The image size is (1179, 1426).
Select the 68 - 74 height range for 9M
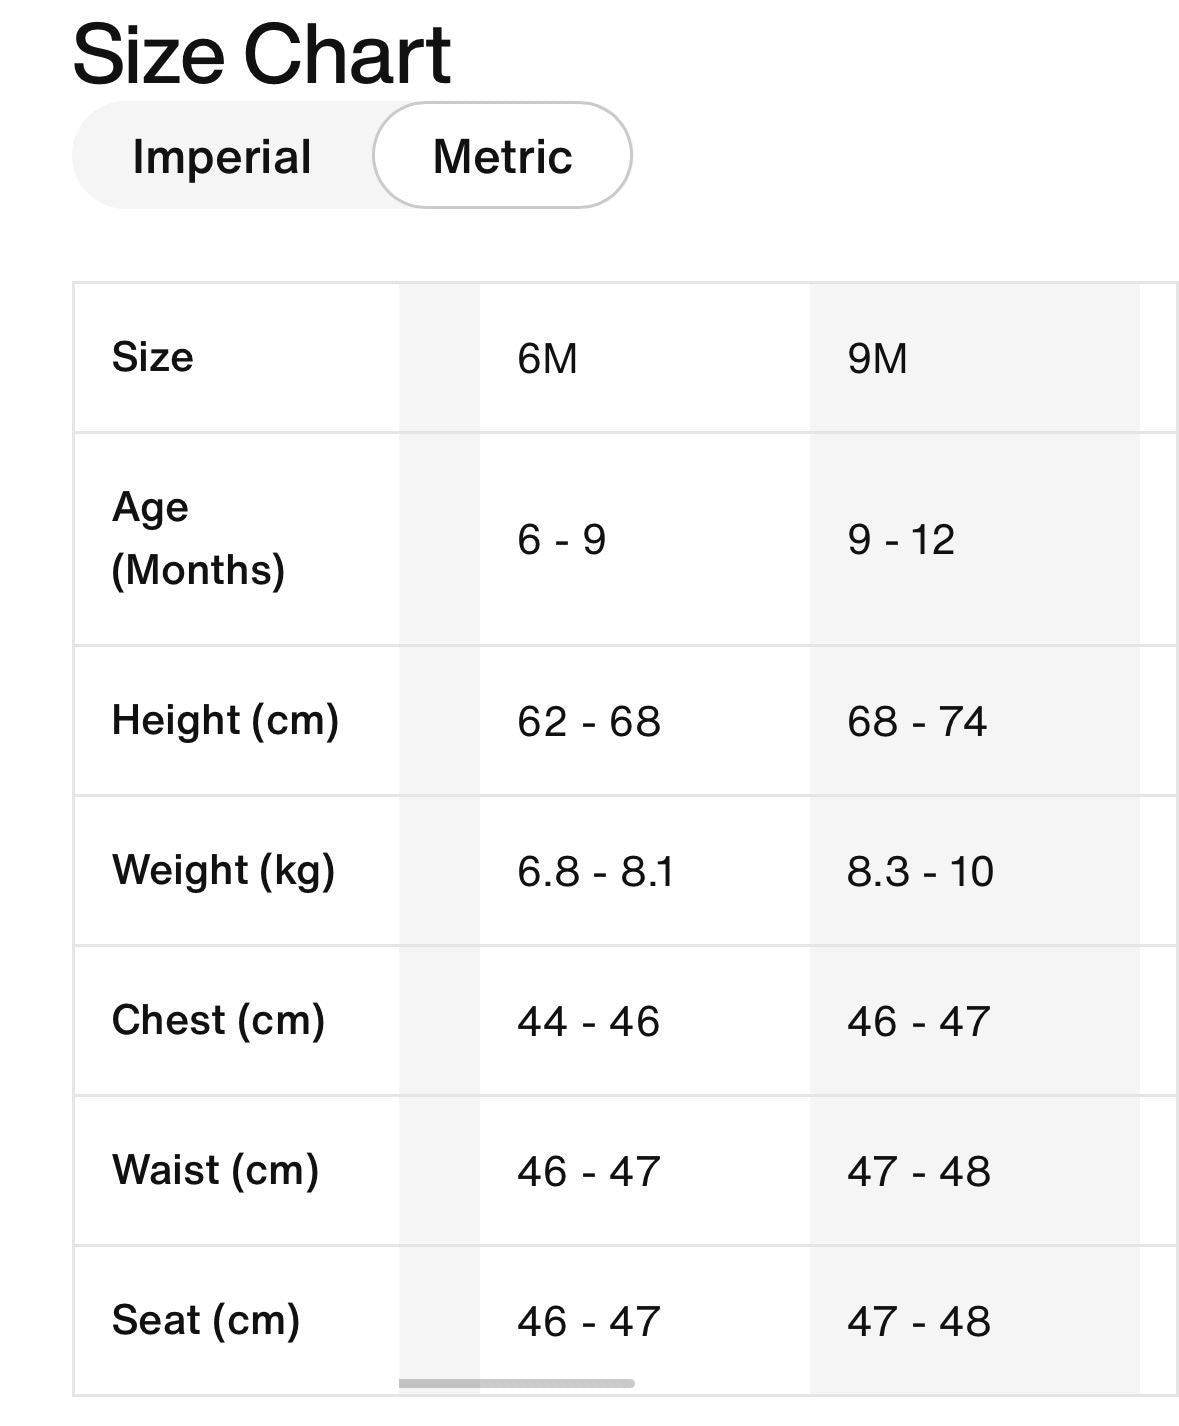pyautogui.click(x=918, y=720)
